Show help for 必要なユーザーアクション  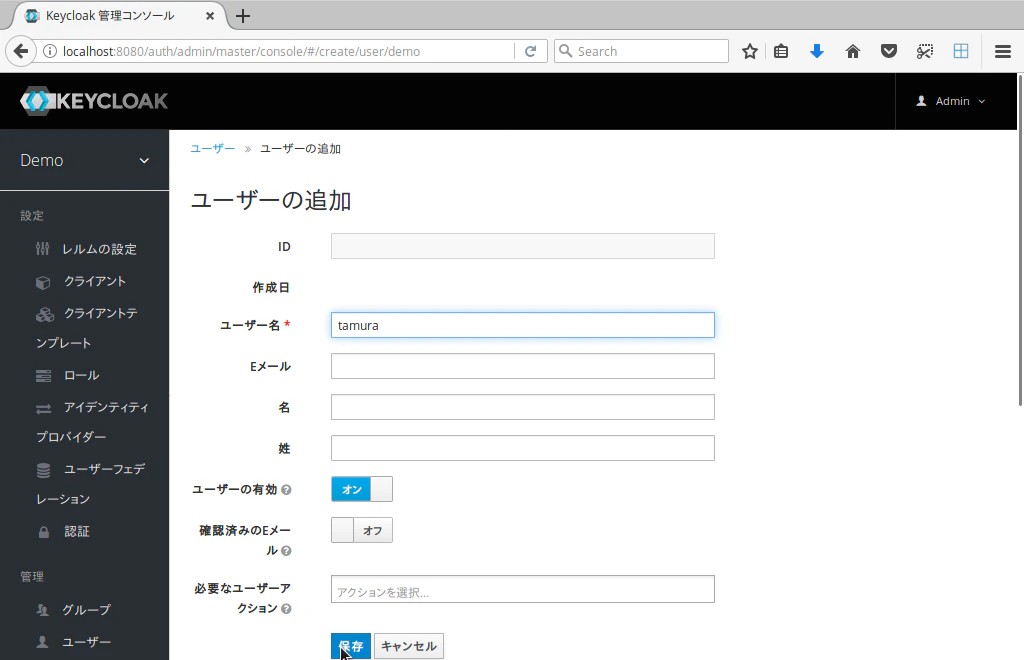[286, 609]
